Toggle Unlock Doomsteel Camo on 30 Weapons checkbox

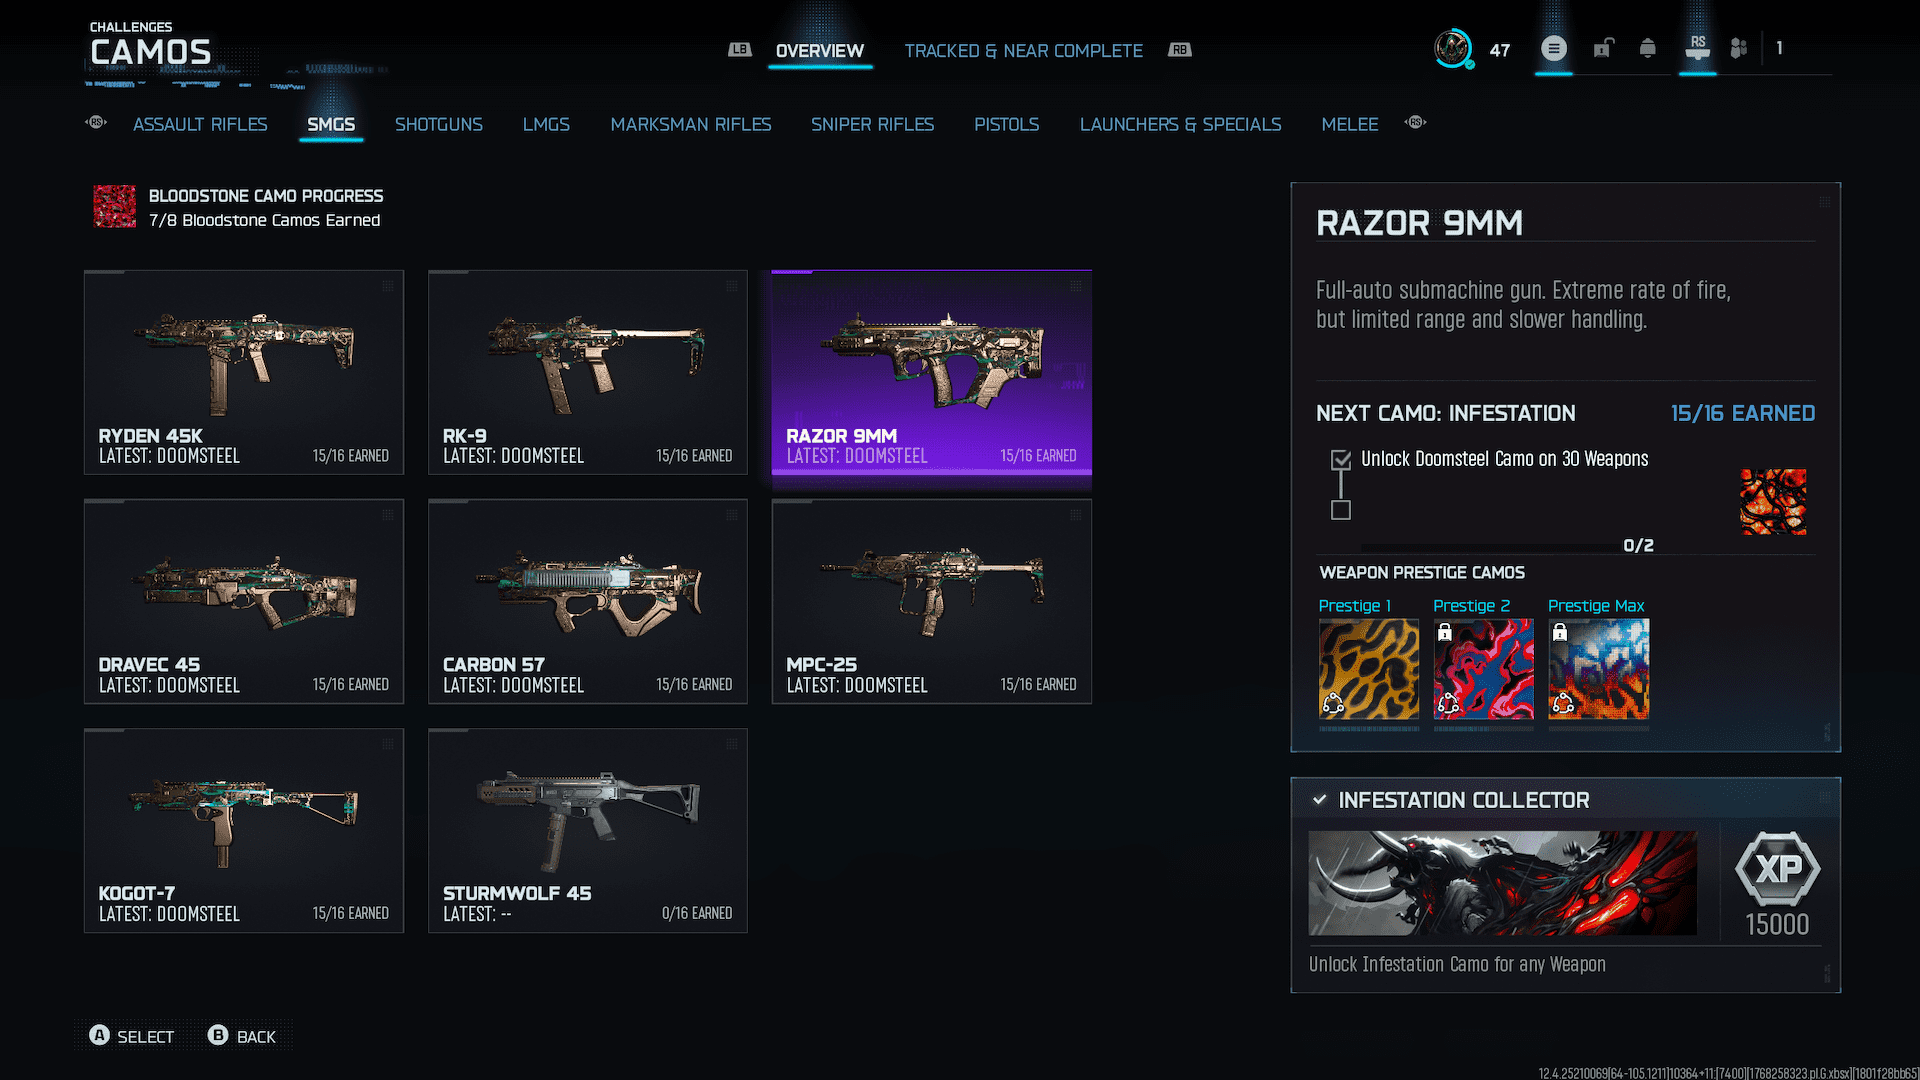[x=1341, y=460]
